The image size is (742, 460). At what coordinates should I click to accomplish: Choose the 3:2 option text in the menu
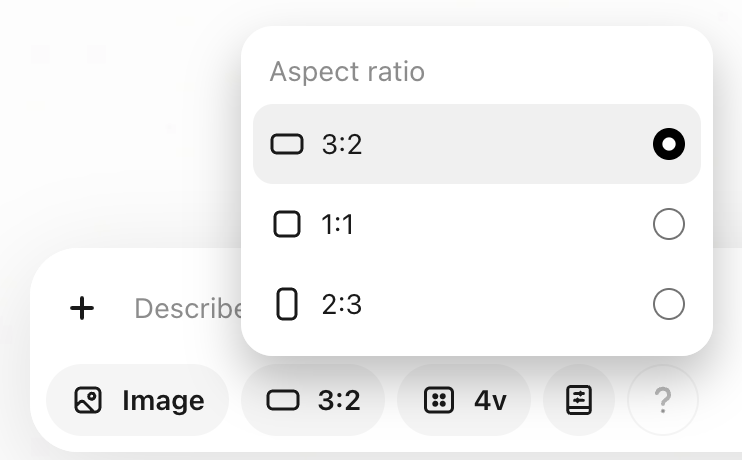342,145
